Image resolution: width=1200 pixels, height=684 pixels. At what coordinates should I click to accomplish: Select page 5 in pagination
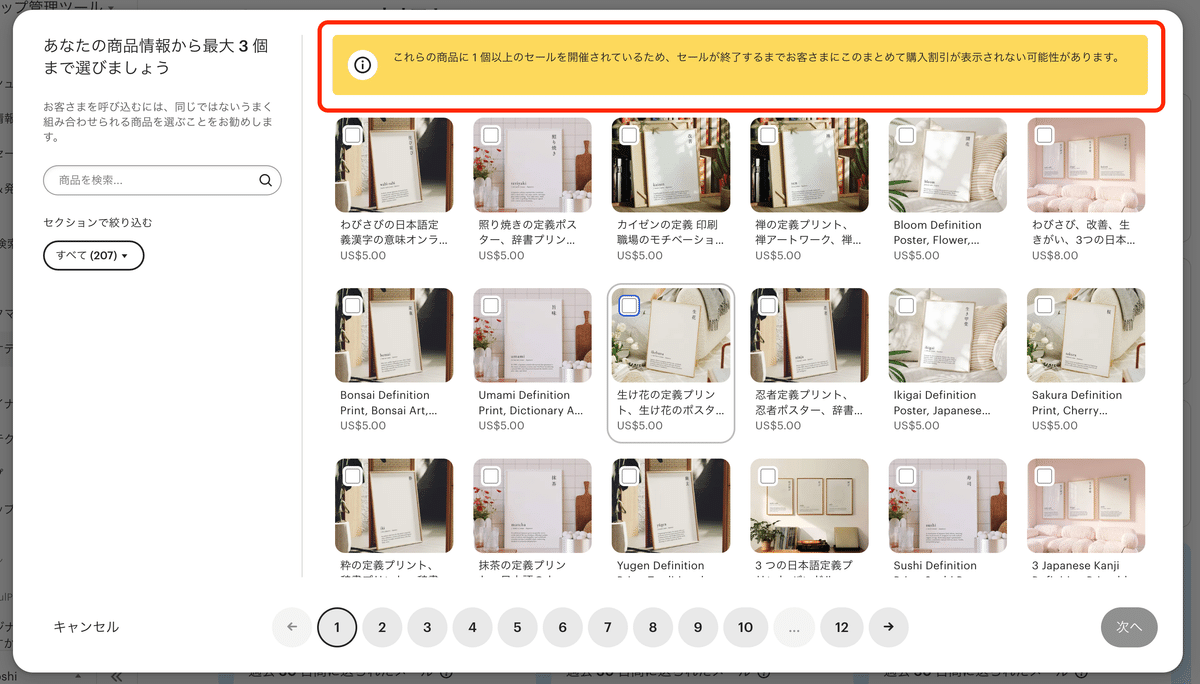517,627
